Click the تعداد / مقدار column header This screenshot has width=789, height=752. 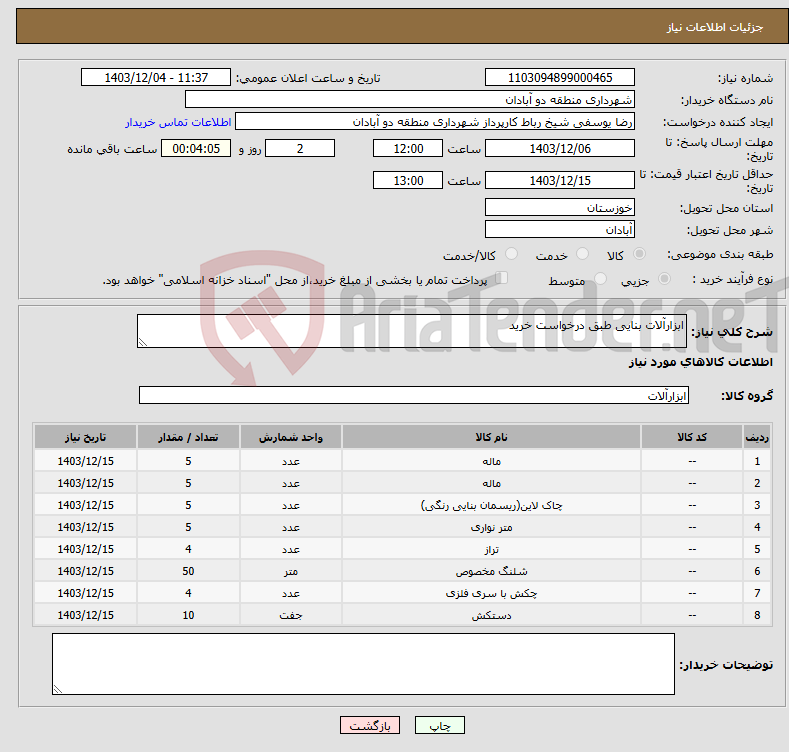pyautogui.click(x=188, y=437)
